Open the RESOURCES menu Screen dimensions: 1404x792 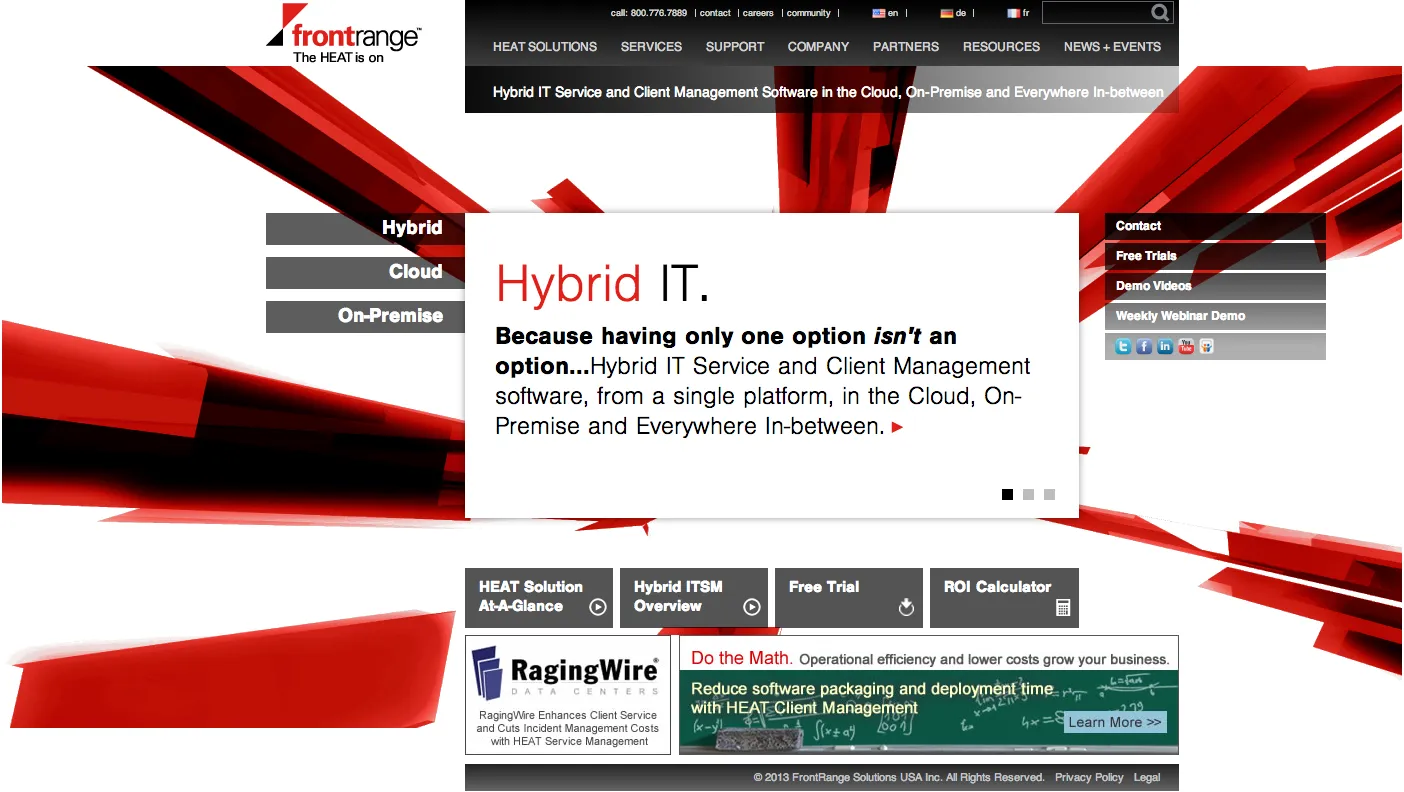(1001, 47)
